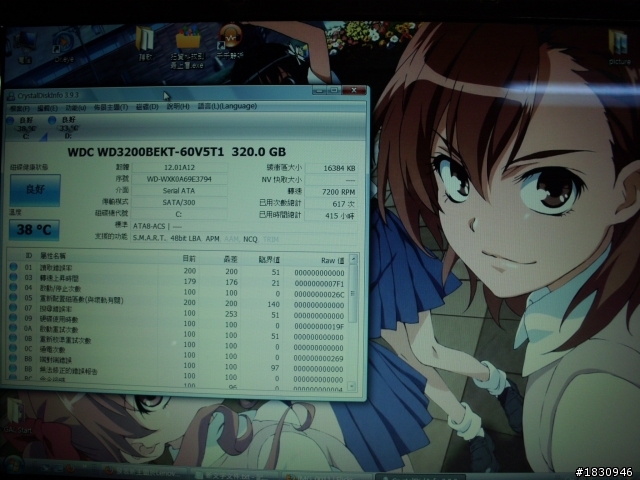This screenshot has height=480, width=640.
Task: Open the OnEye desktop shortcut
Action: click(x=64, y=48)
